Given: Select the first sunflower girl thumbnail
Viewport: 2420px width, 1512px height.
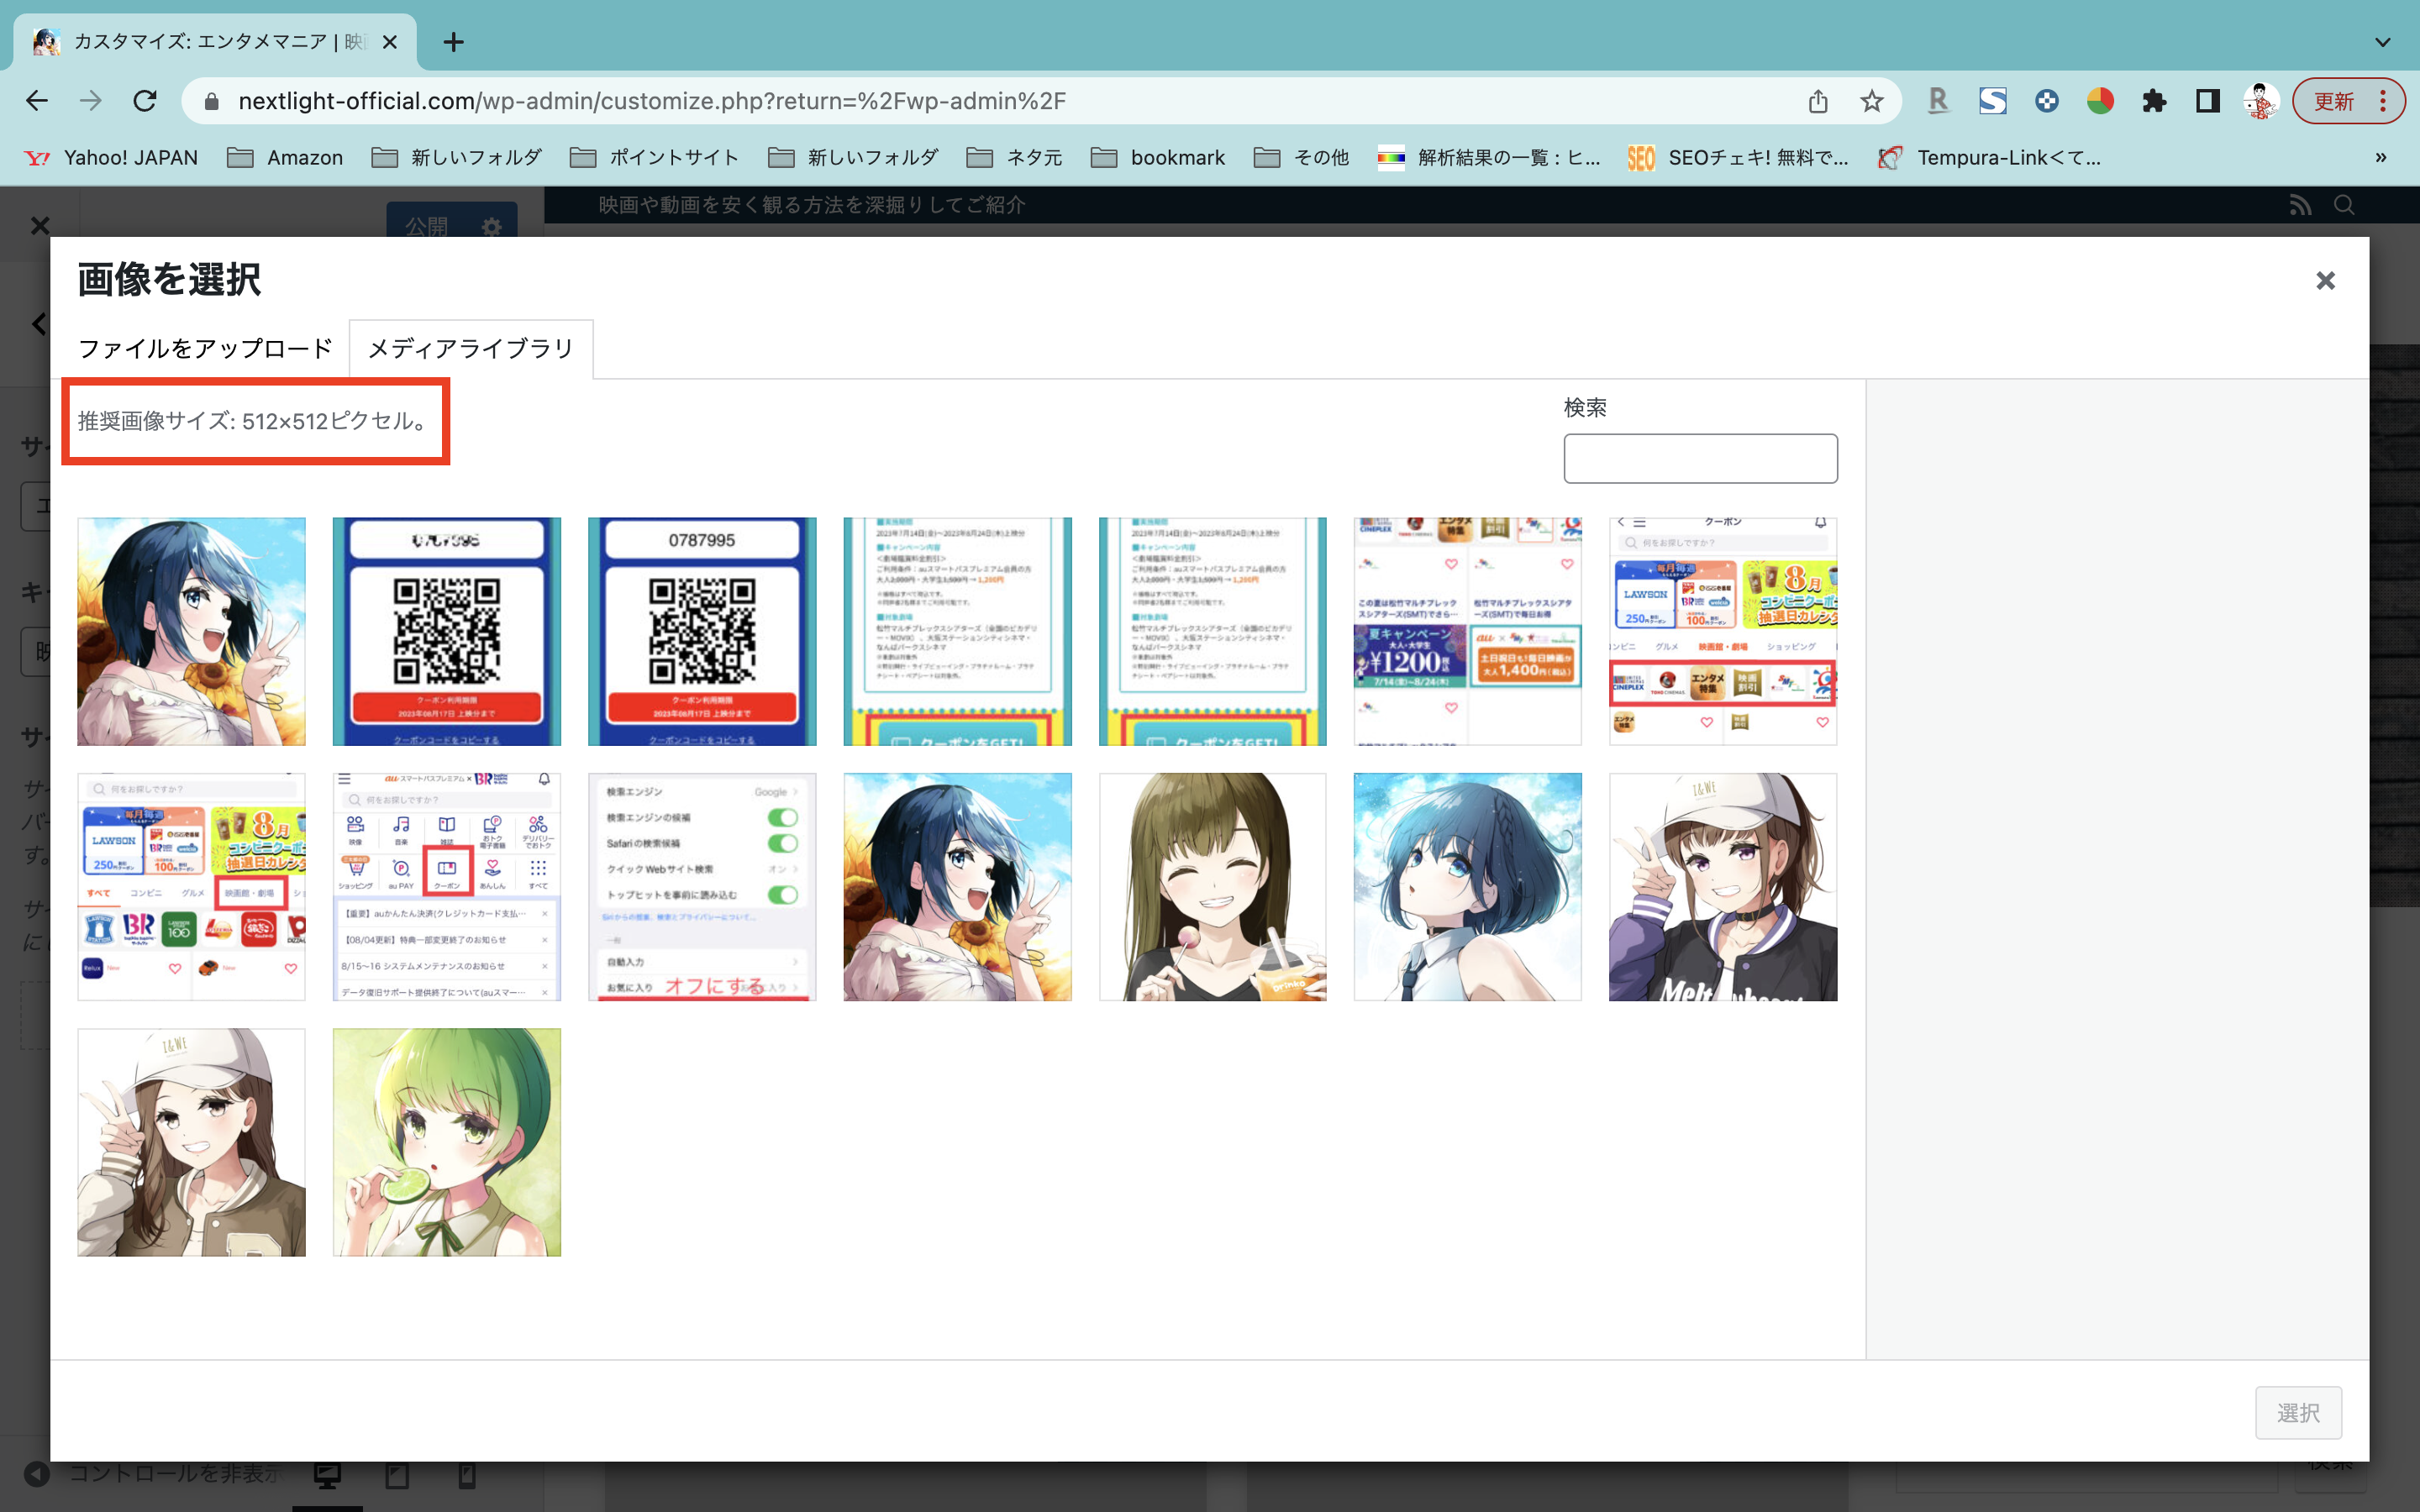Looking at the screenshot, I should (191, 631).
